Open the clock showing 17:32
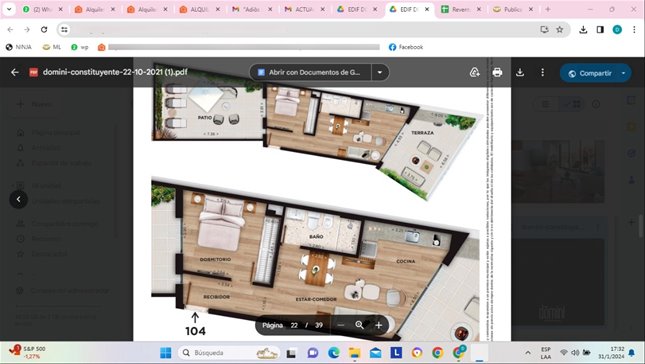This screenshot has width=645, height=364. click(611, 352)
